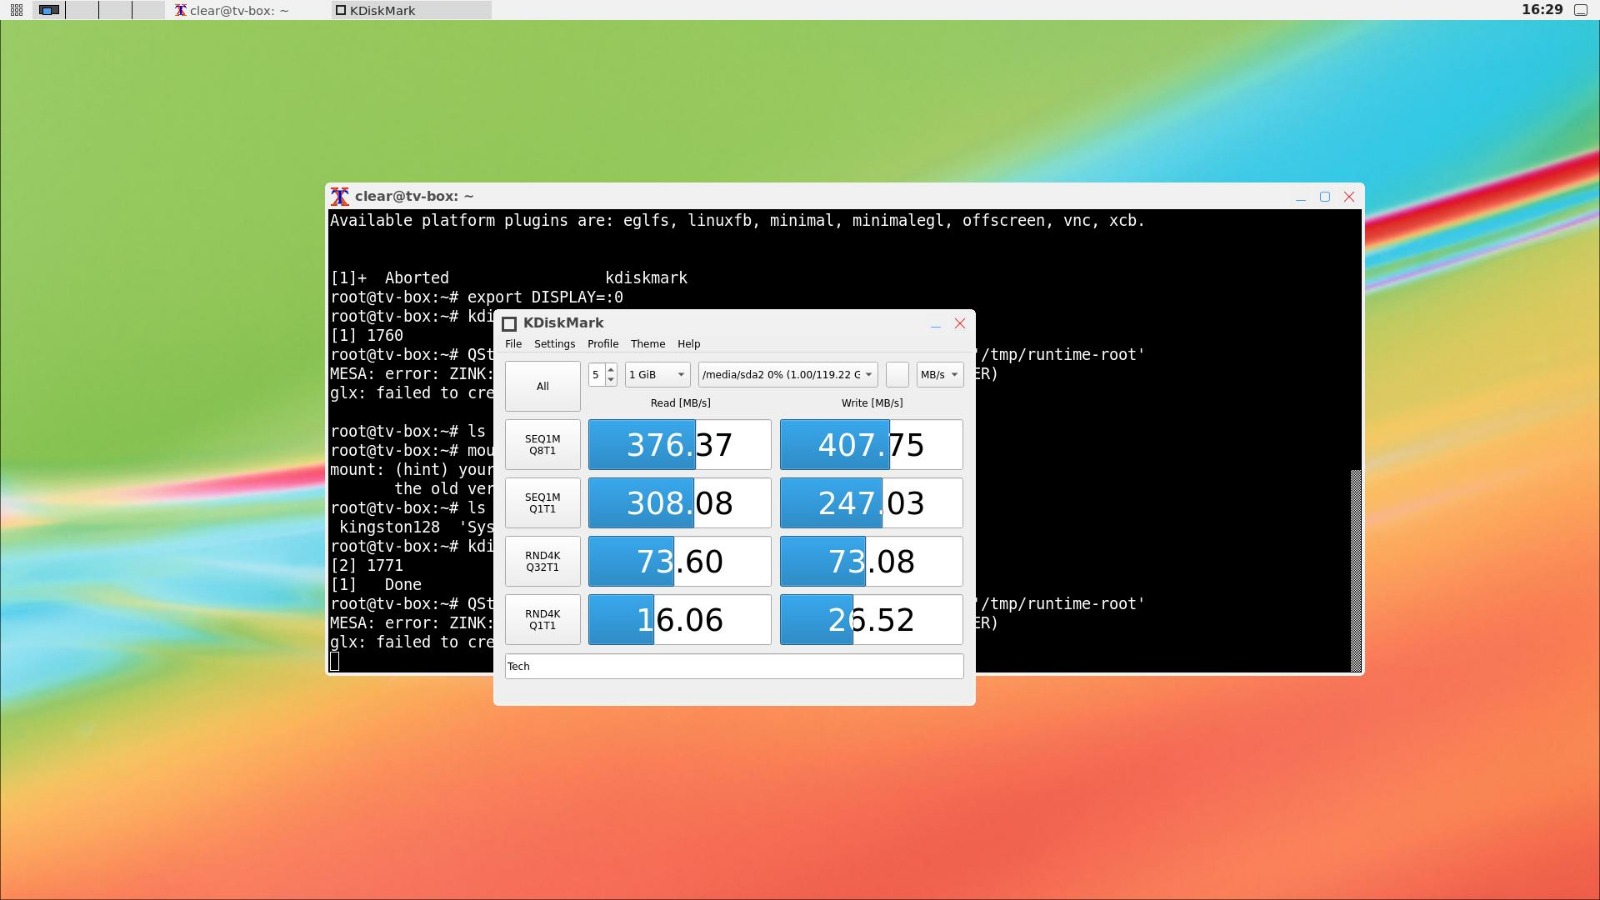Viewport: 1600px width, 900px height.
Task: Click the terminal cursor at the last prompt
Action: click(x=335, y=661)
